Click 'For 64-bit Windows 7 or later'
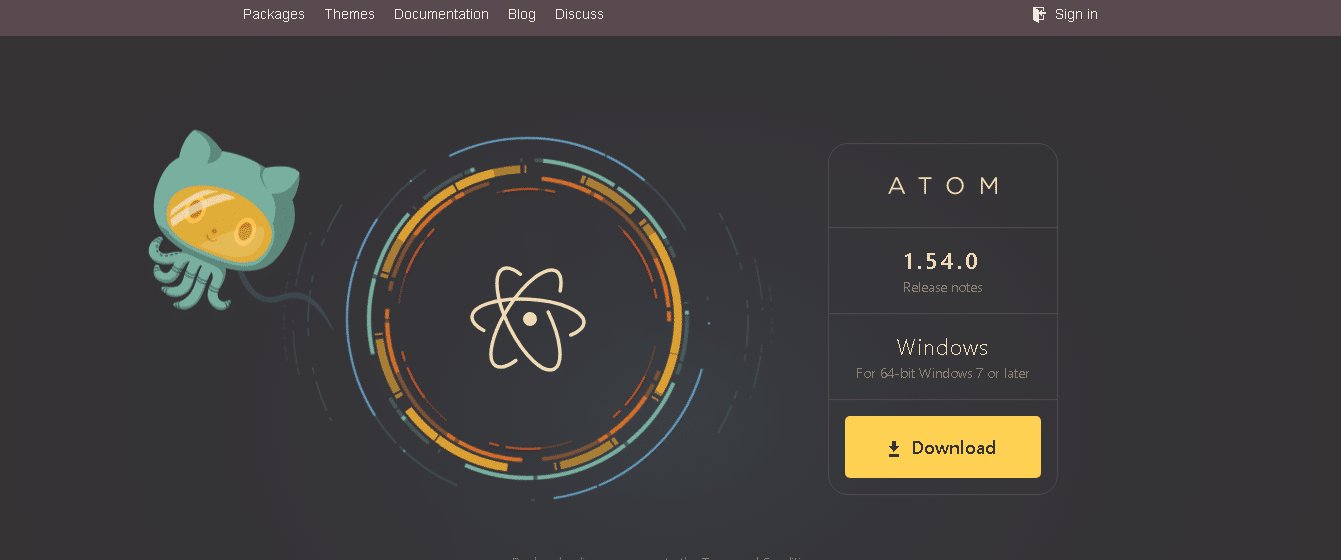The image size is (1341, 560). click(x=942, y=373)
